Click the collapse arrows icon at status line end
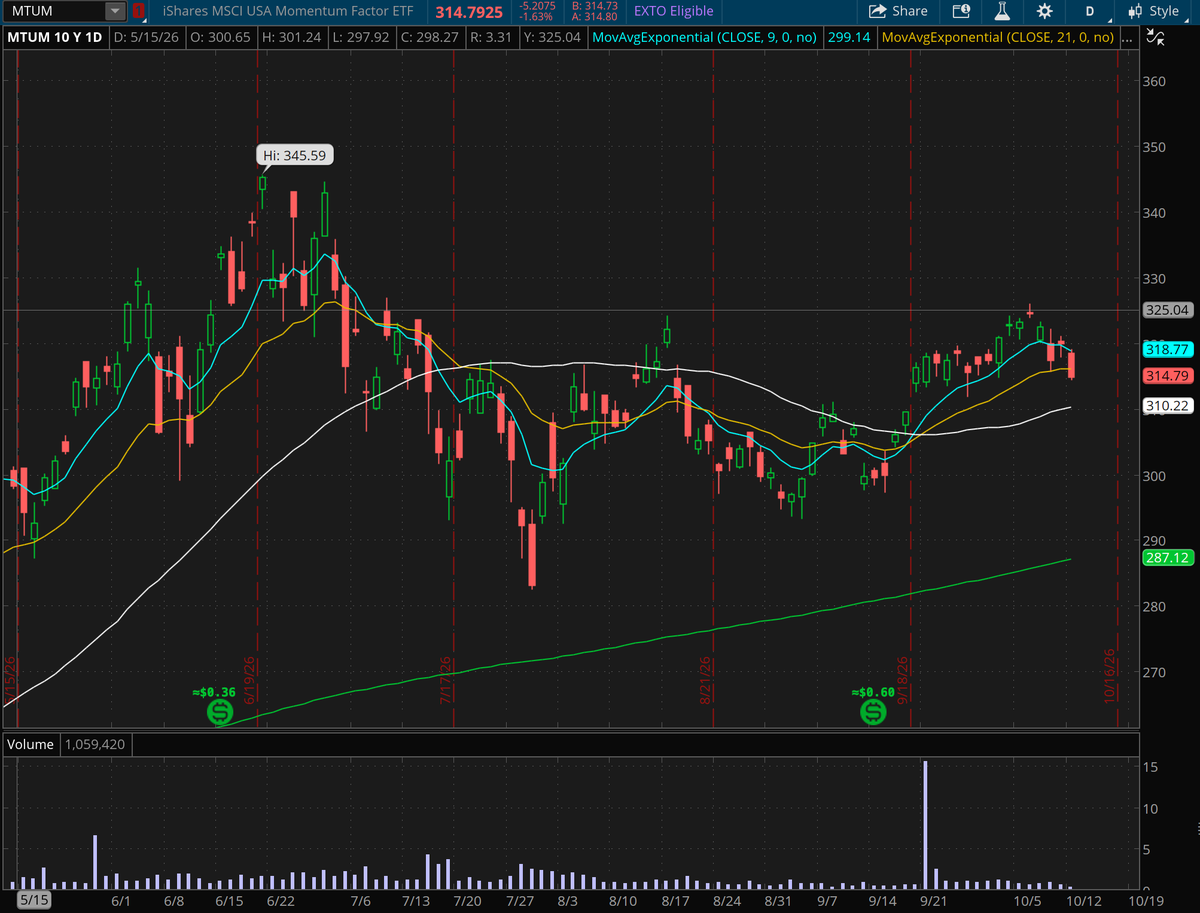The width and height of the screenshot is (1200, 913). [1155, 37]
